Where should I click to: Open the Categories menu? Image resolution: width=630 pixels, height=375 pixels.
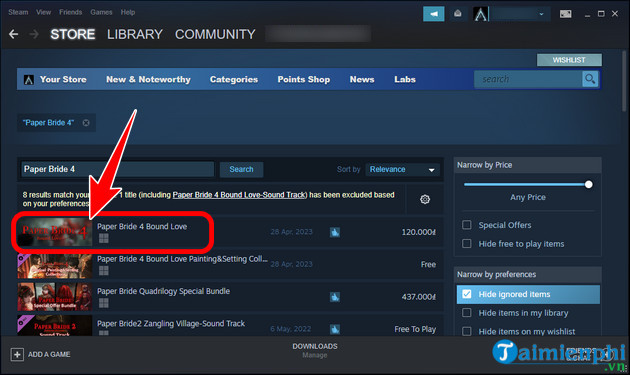coord(234,80)
